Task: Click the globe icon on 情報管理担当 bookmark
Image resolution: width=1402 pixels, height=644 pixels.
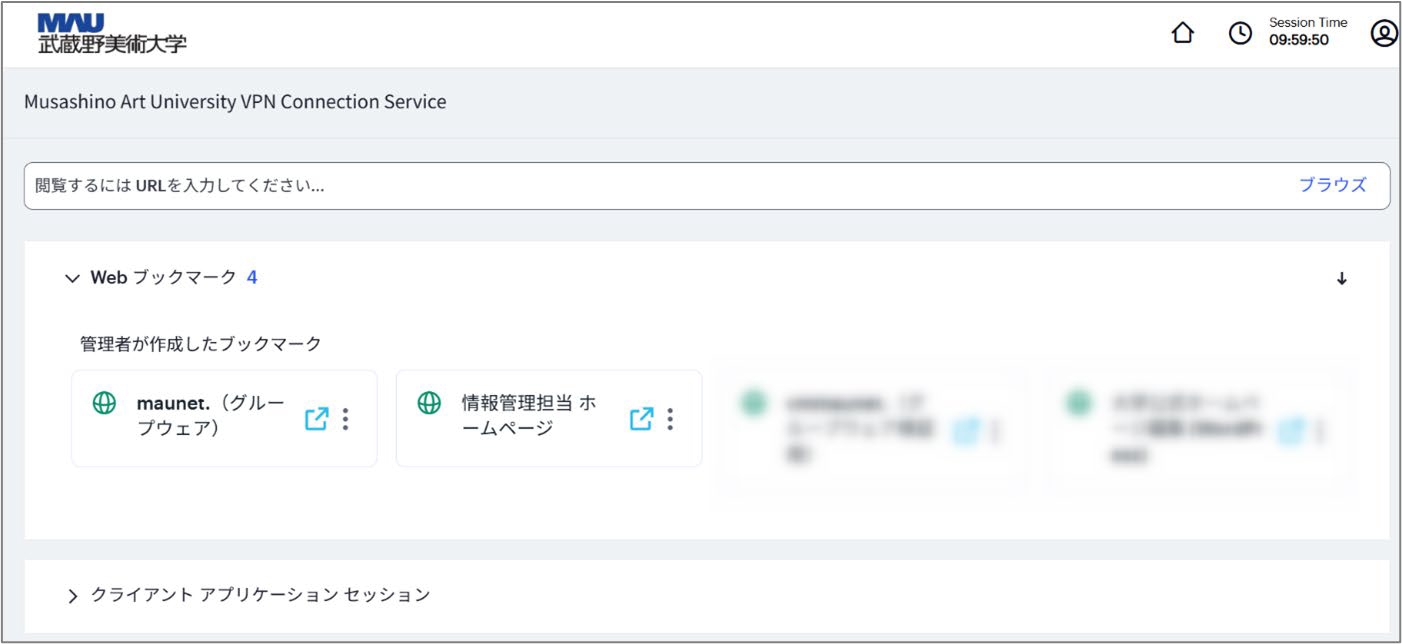Action: pos(429,403)
